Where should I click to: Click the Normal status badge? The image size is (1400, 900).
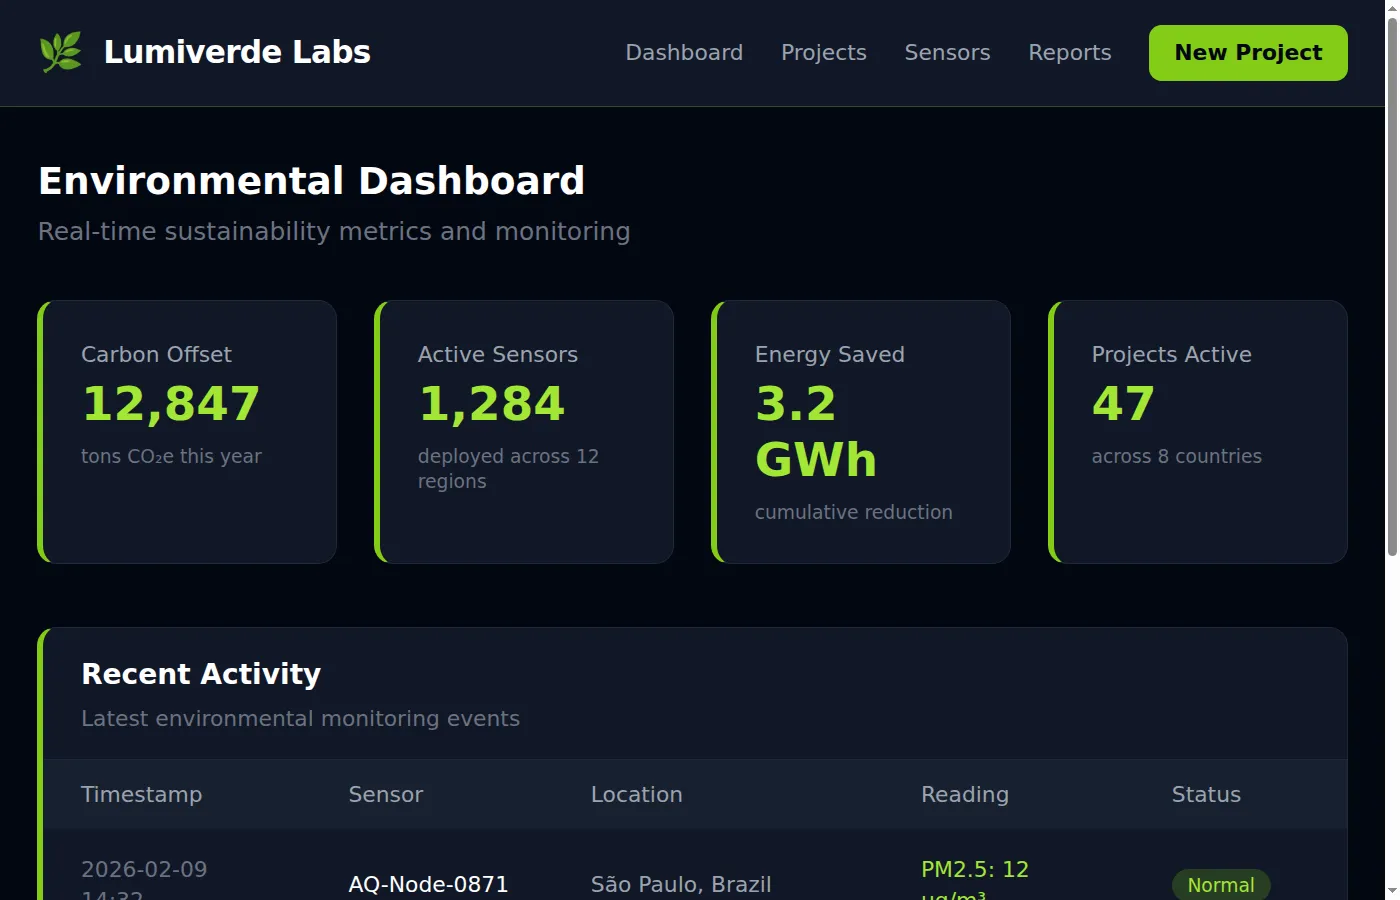(x=1221, y=885)
